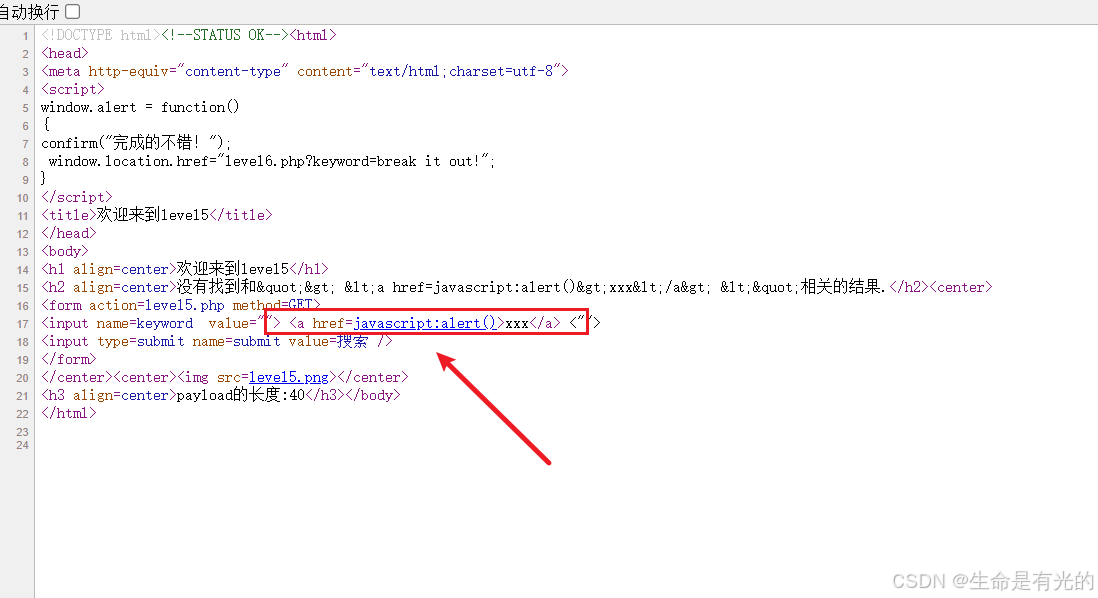Image resolution: width=1098 pixels, height=598 pixels.
Task: Select line number 17 in the gutter
Action: click(22, 324)
